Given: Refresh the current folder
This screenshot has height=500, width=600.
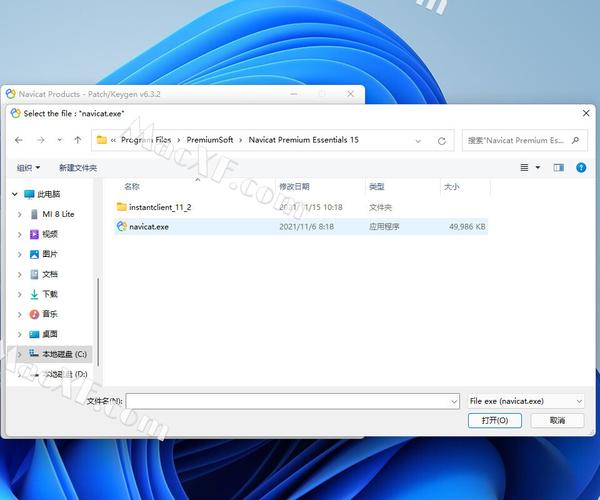Looking at the screenshot, I should (442, 141).
